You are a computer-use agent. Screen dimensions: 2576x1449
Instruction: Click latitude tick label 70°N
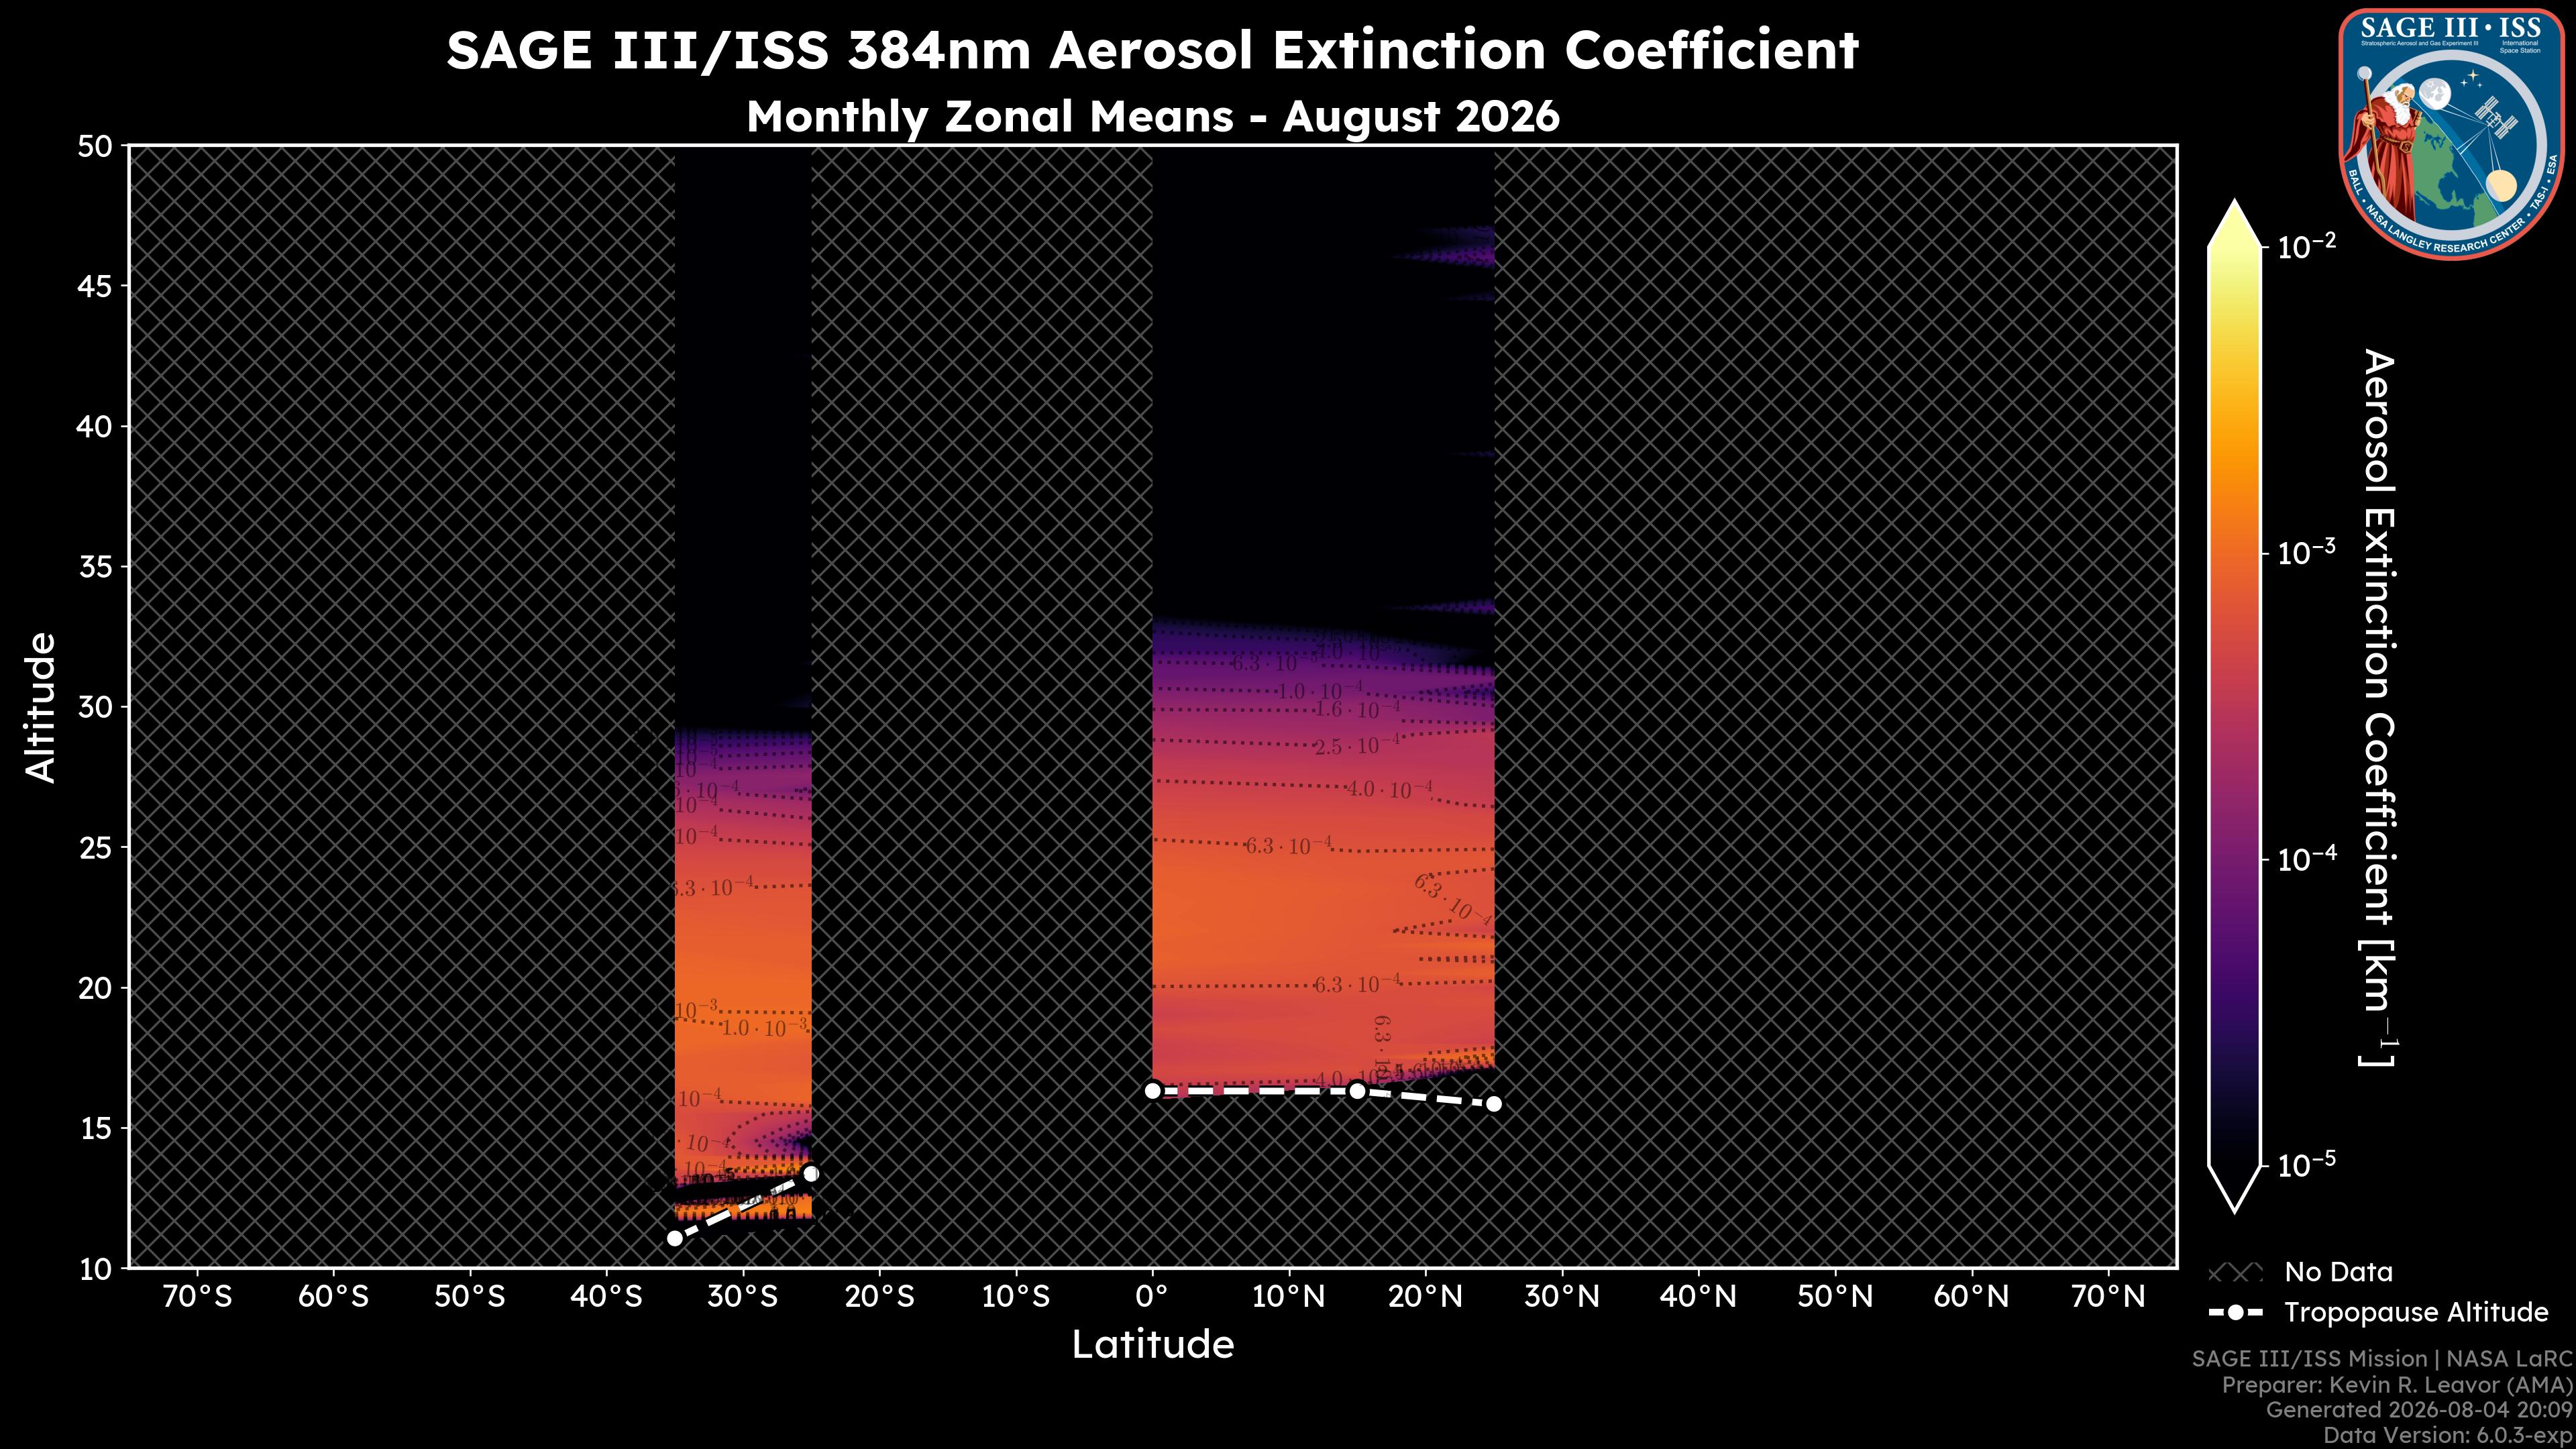(x=2108, y=1297)
